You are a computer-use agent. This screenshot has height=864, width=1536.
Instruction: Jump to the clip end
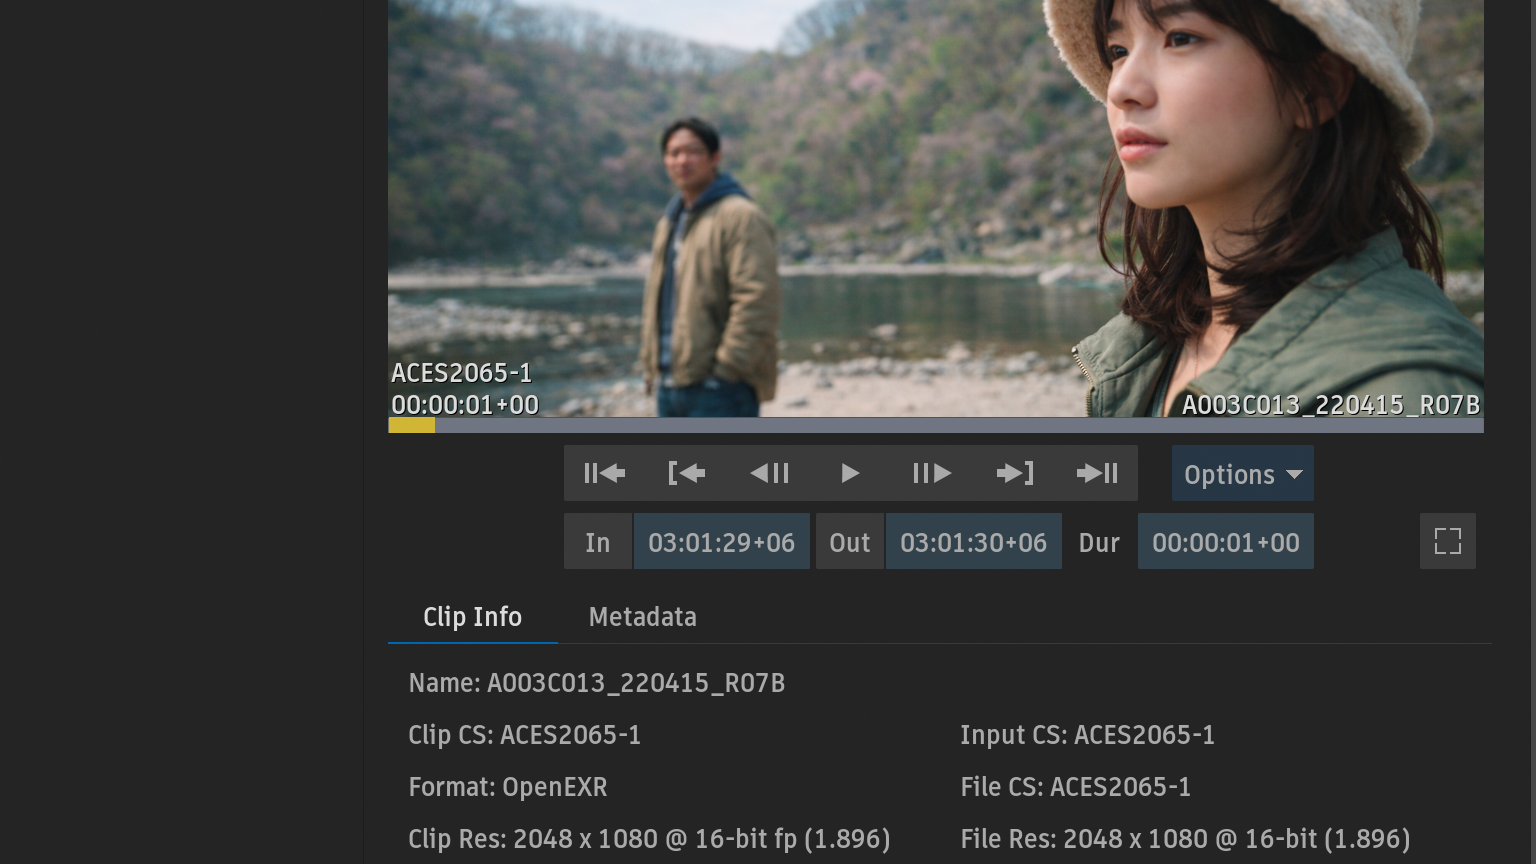(1097, 473)
